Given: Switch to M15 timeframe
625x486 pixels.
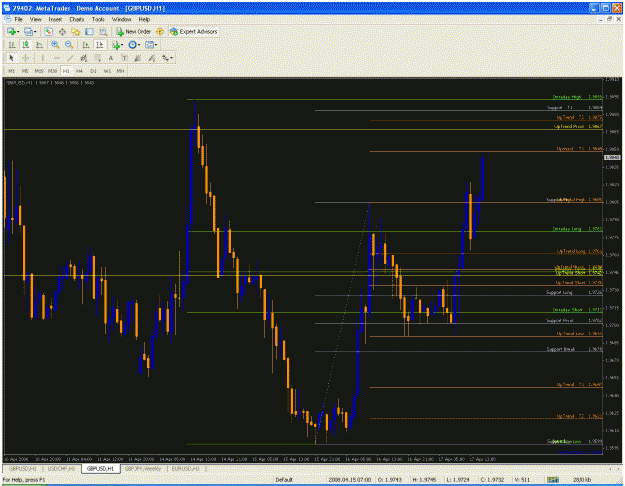Looking at the screenshot, I should (39, 71).
